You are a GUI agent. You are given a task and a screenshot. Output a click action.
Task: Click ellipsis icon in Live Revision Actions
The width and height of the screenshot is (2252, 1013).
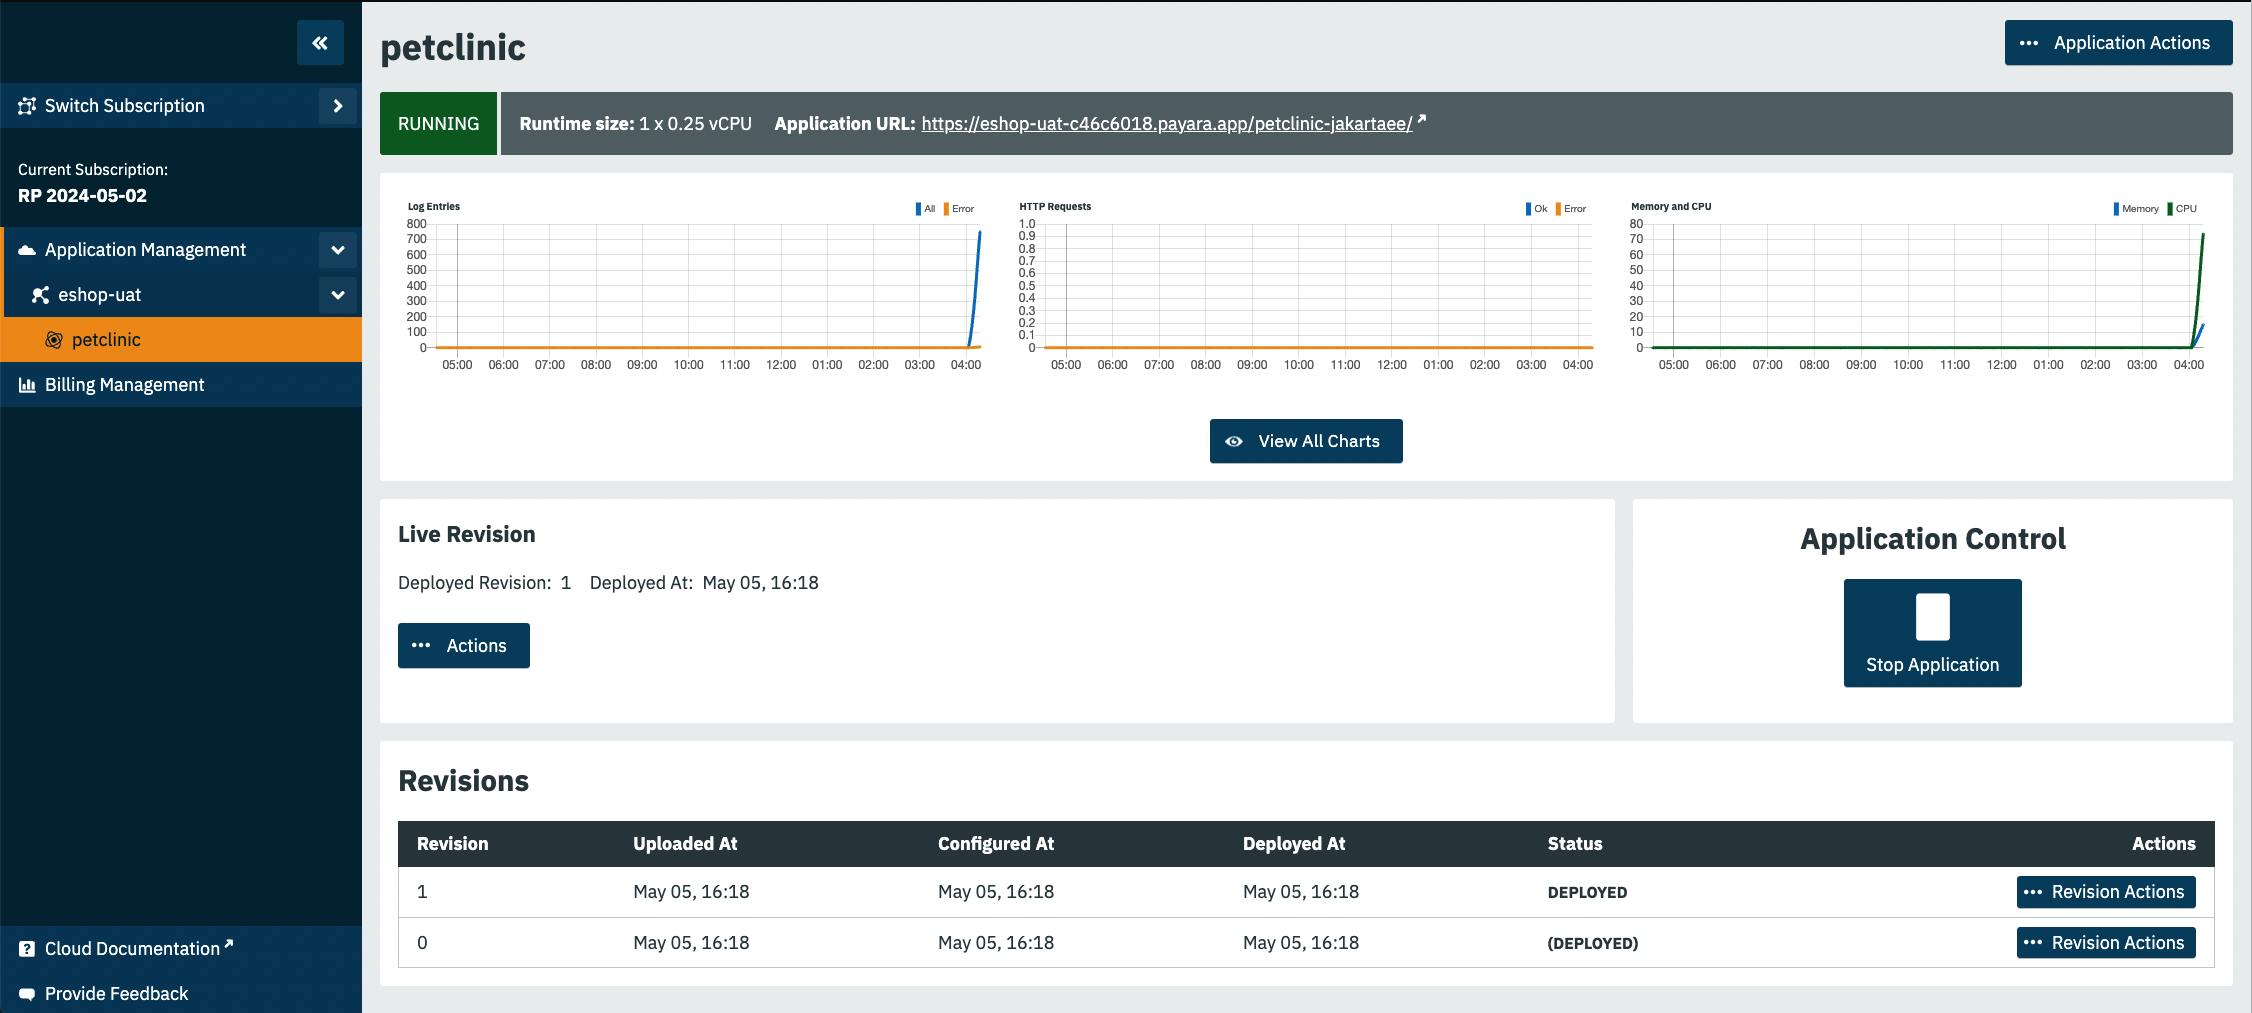pyautogui.click(x=421, y=646)
